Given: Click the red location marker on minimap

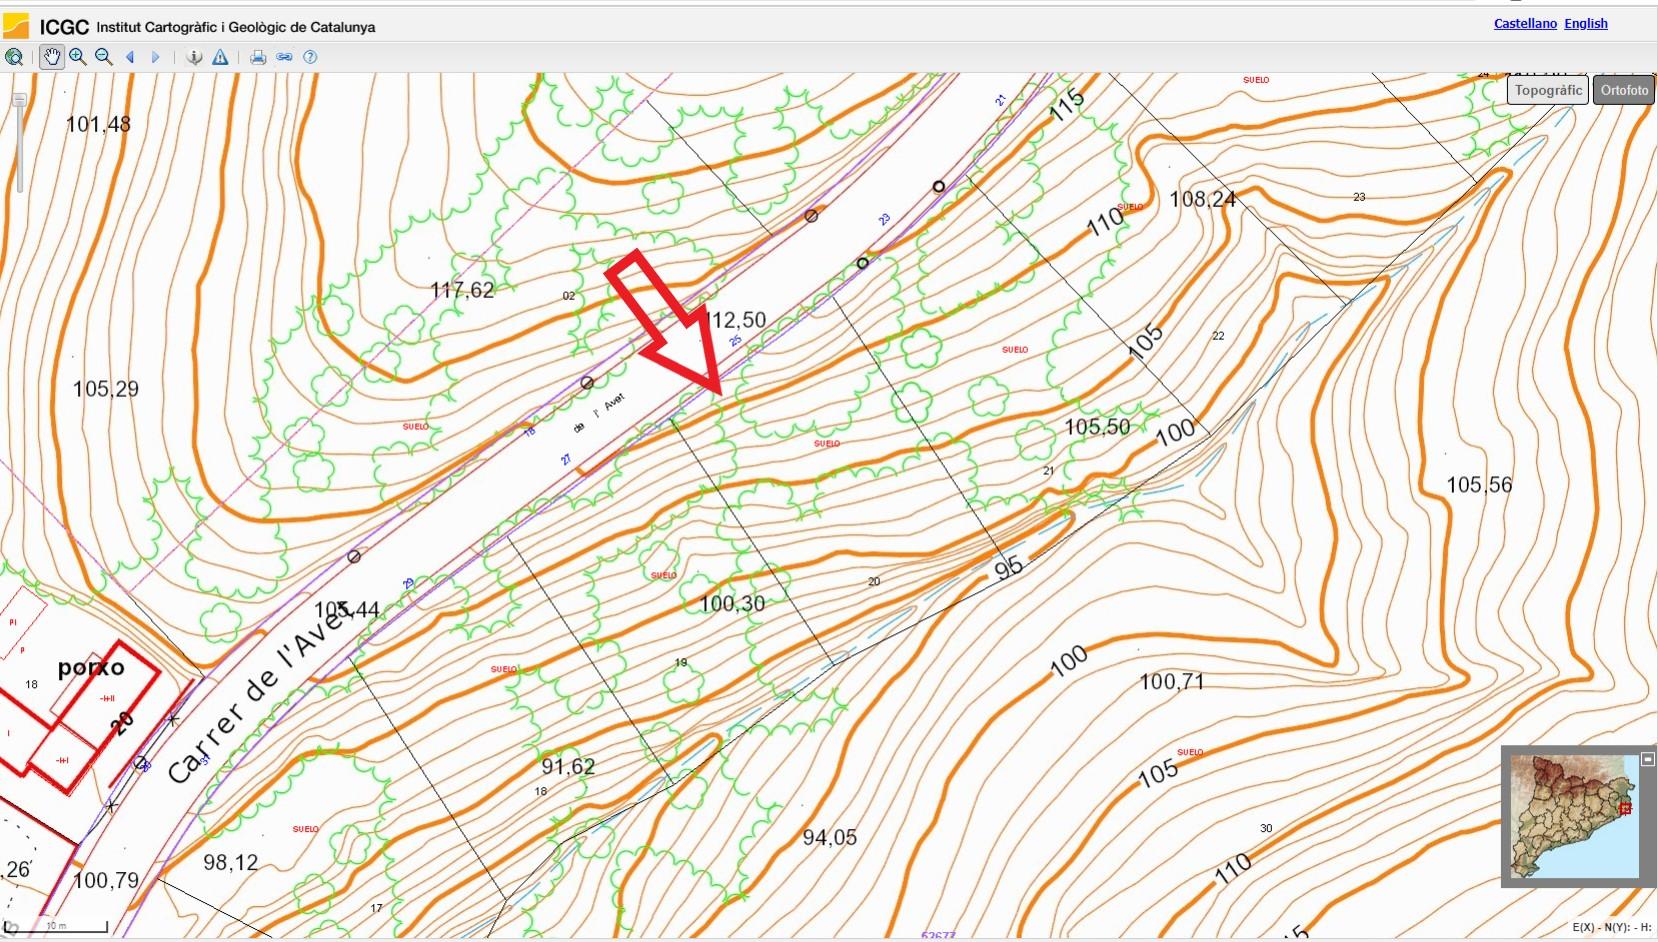Looking at the screenshot, I should click(1626, 808).
